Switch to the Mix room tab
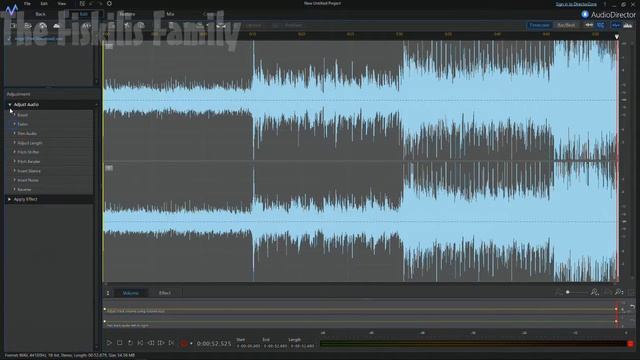This screenshot has height=360, width=640. tap(170, 14)
